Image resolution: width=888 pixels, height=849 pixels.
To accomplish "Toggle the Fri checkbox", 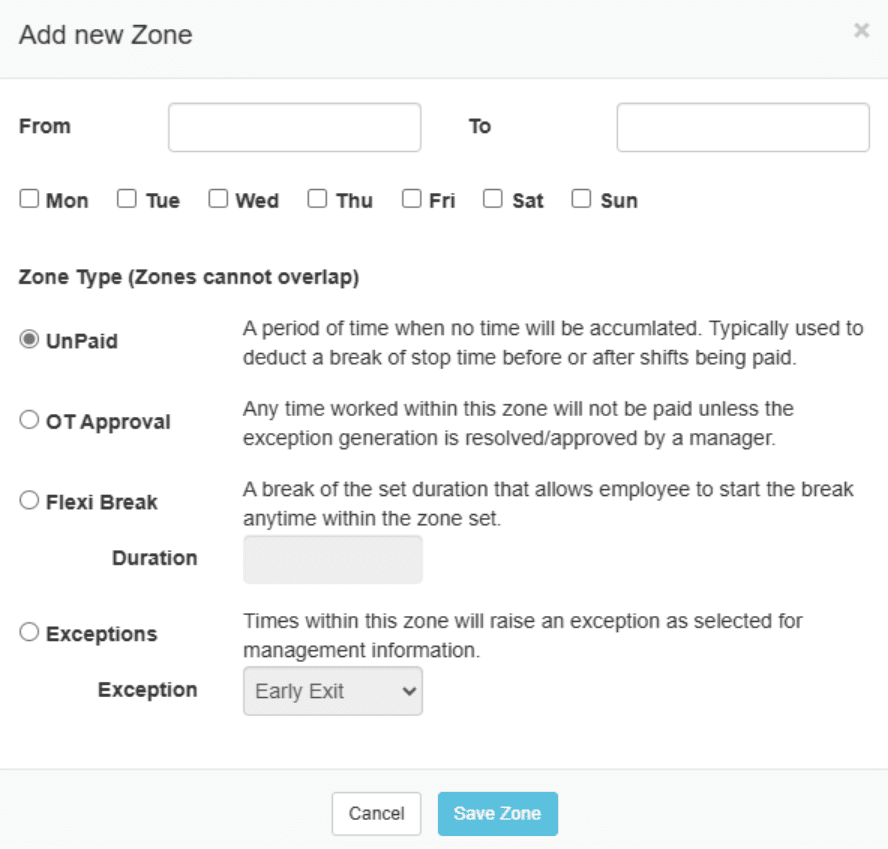I will tap(411, 199).
